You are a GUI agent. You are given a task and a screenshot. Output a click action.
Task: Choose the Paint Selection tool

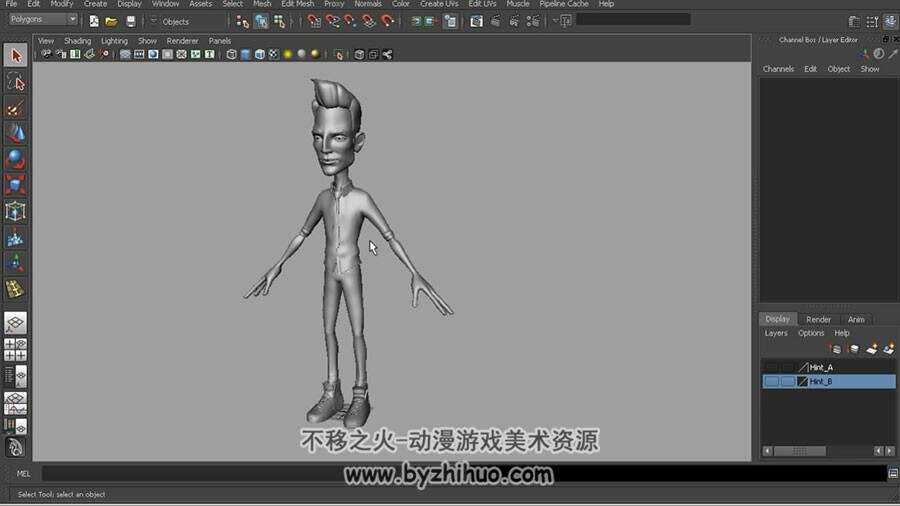[15, 108]
